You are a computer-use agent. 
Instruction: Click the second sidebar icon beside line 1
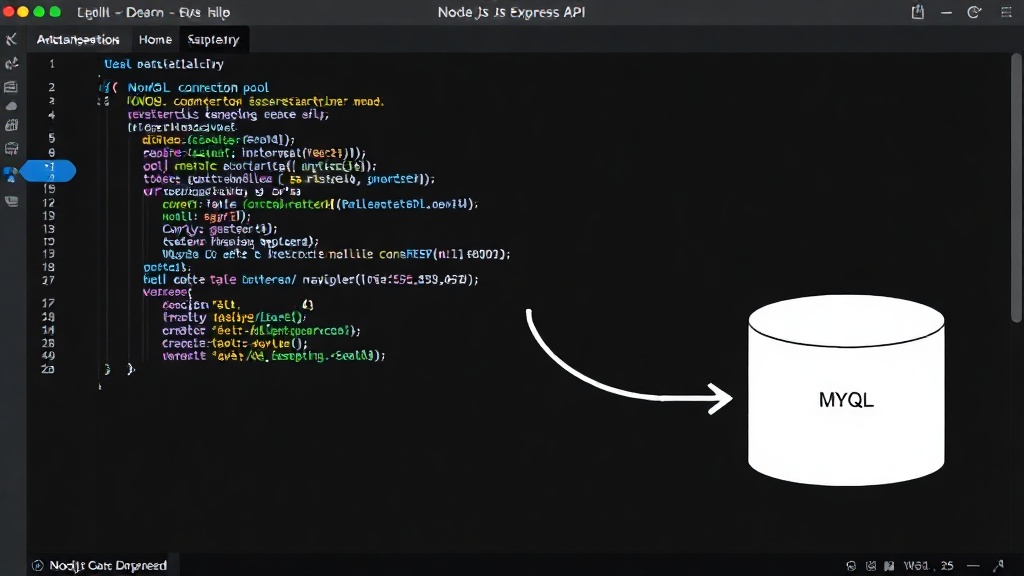coord(11,63)
